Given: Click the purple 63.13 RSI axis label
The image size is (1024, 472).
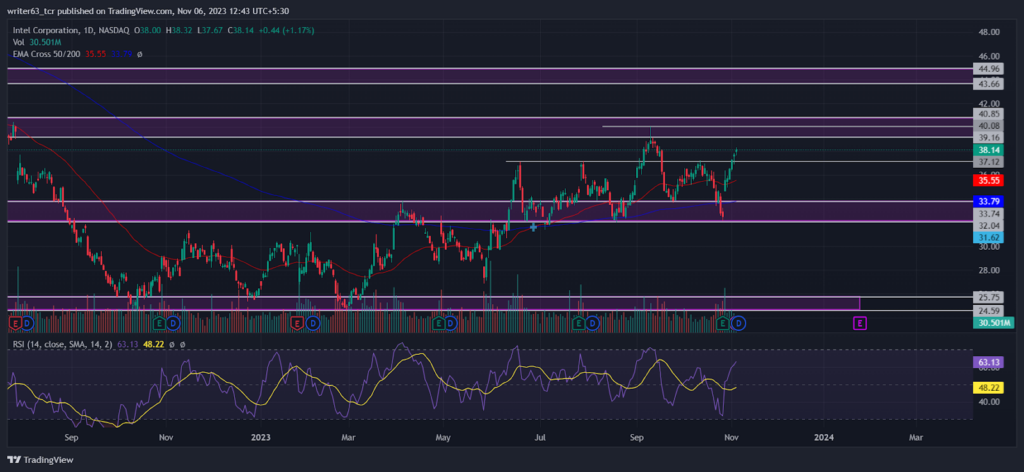Looking at the screenshot, I should 986,362.
